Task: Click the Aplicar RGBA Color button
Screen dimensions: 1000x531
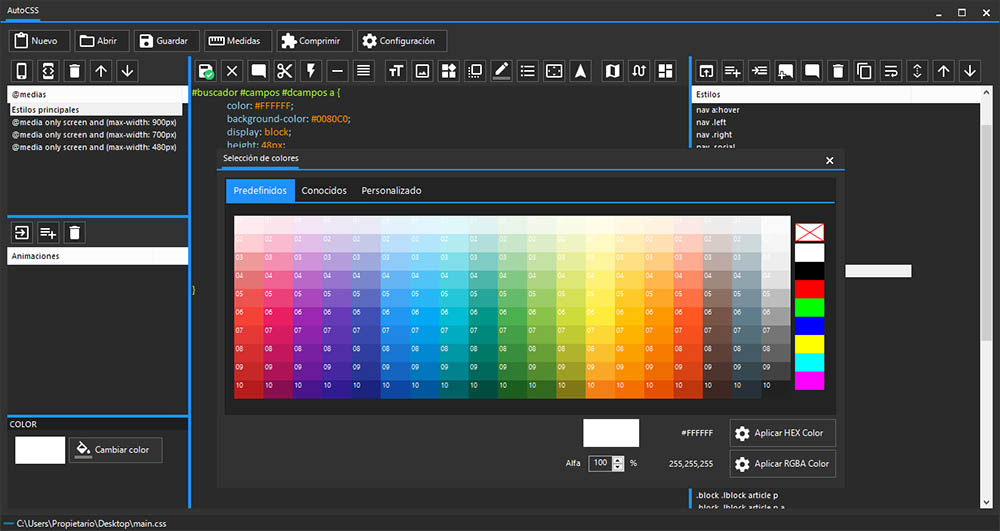Action: pyautogui.click(x=783, y=464)
